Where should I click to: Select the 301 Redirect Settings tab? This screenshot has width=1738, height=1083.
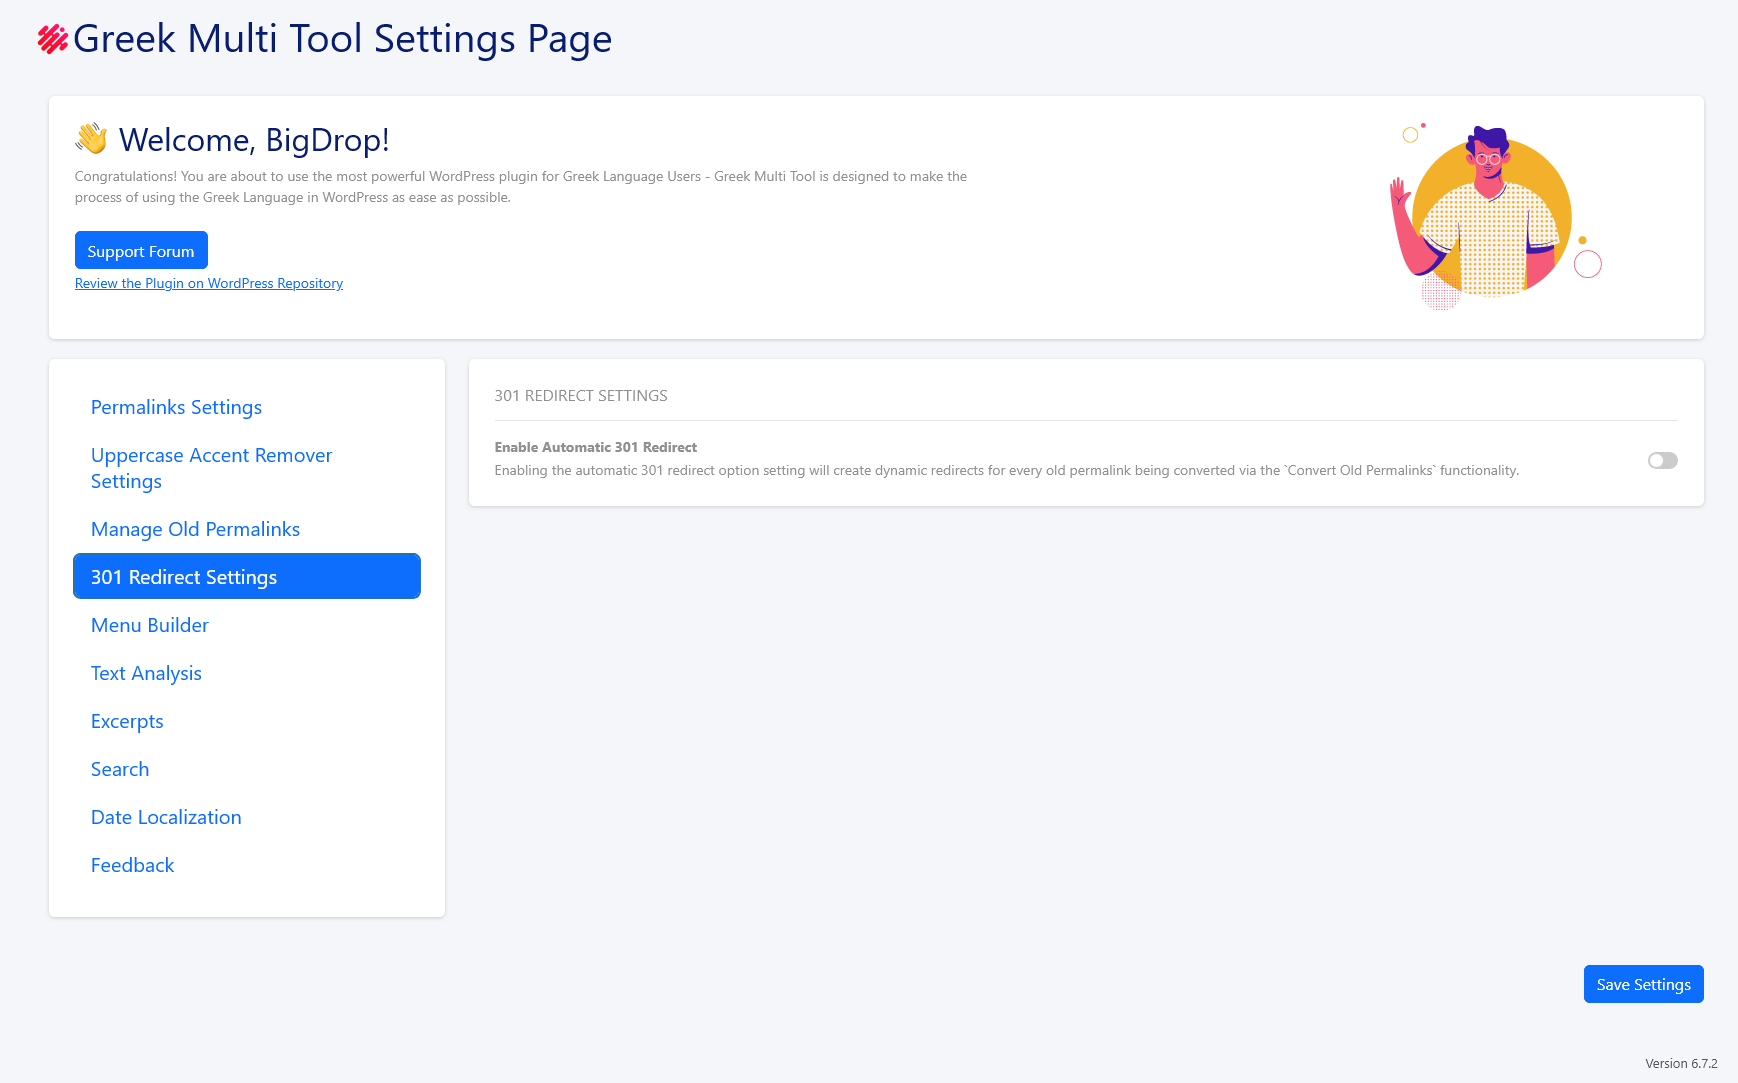183,577
